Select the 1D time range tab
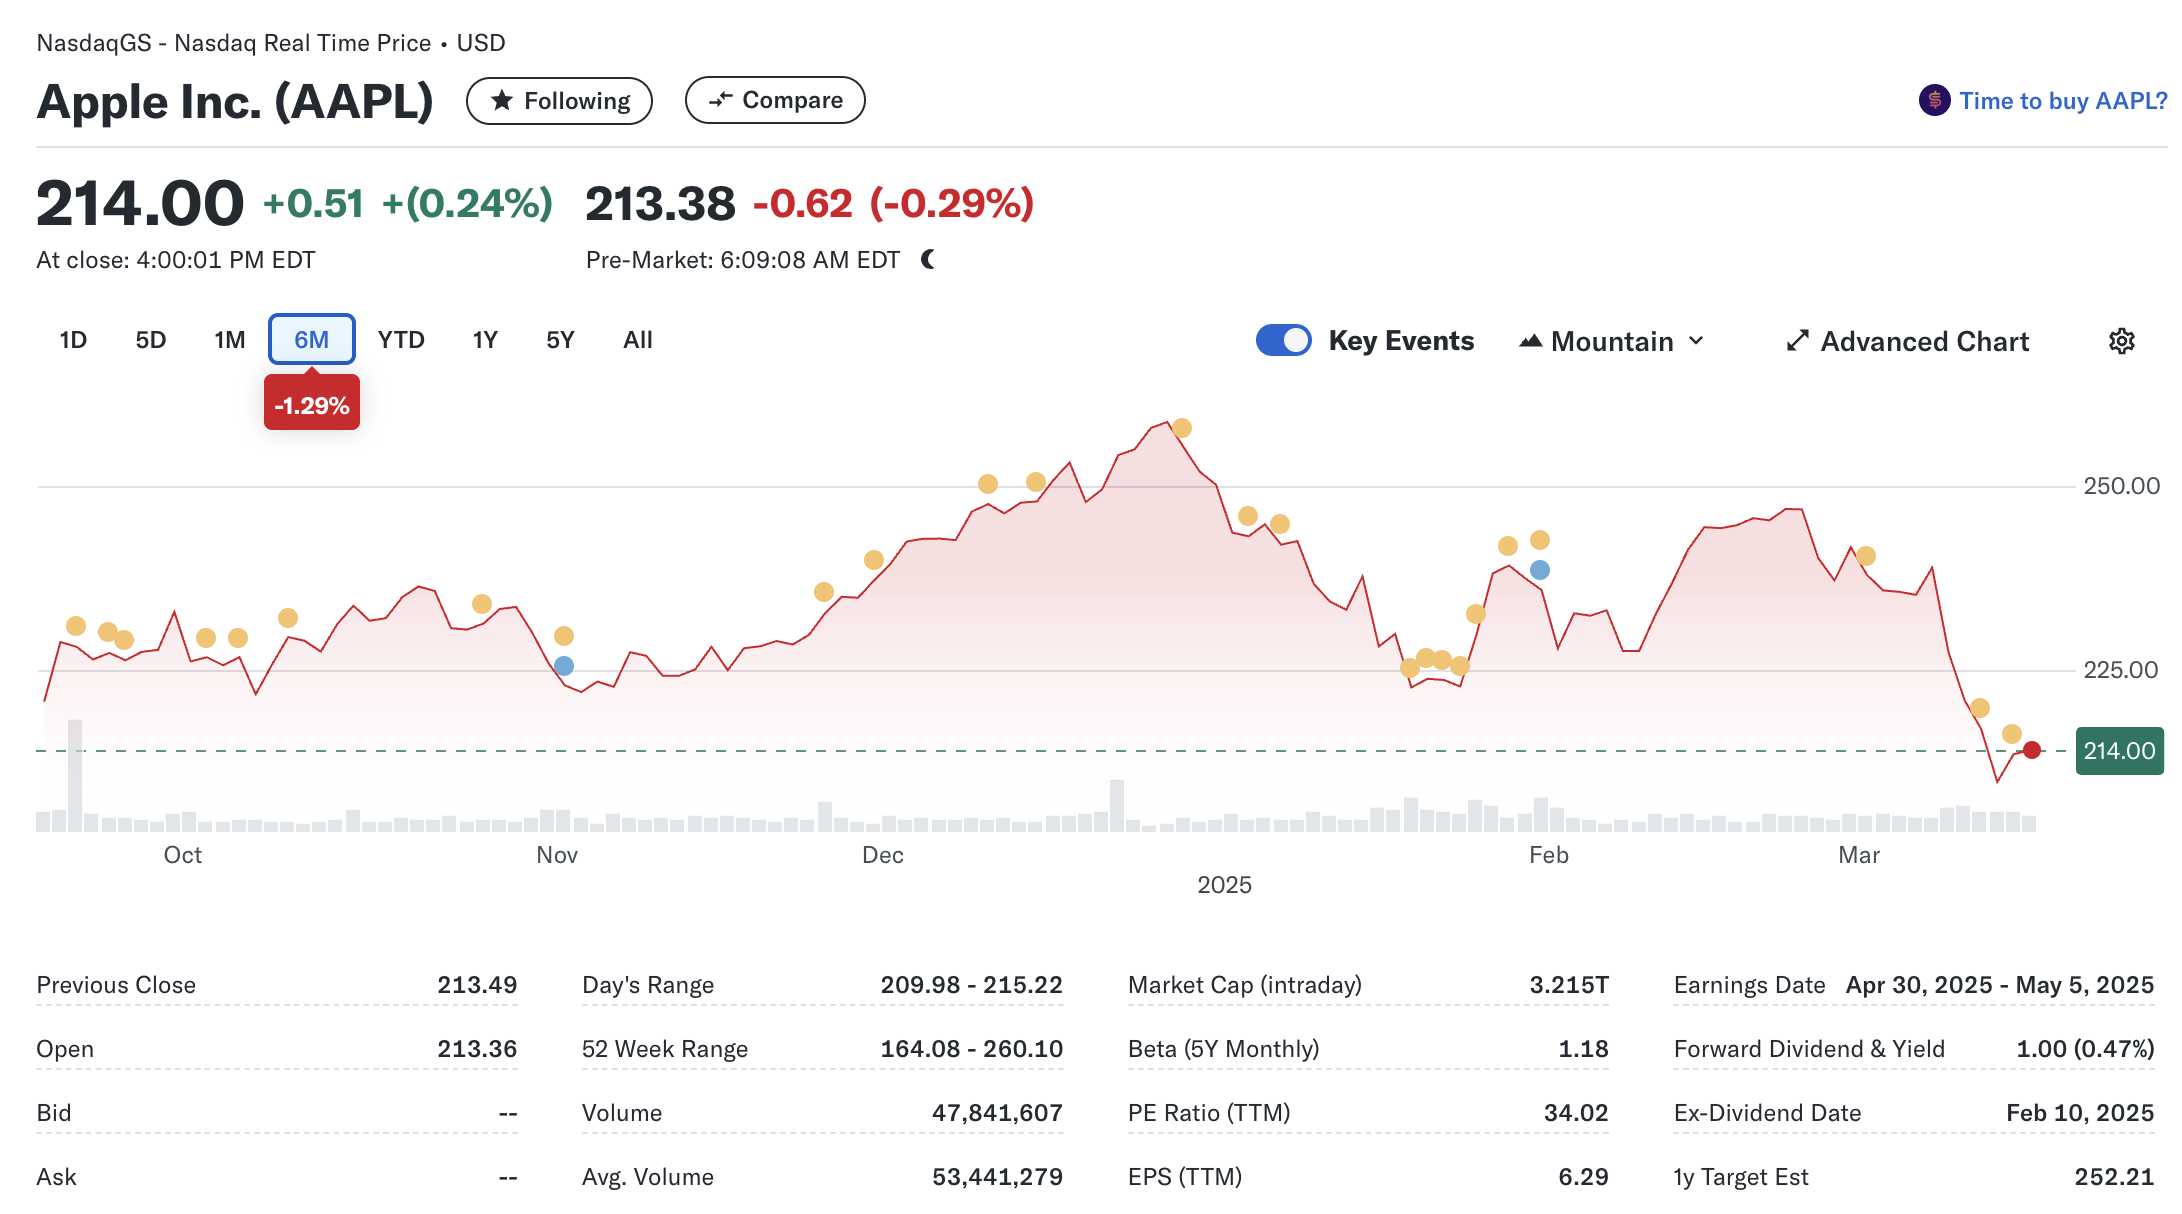Viewport: 2182px width, 1214px height. coord(73,340)
